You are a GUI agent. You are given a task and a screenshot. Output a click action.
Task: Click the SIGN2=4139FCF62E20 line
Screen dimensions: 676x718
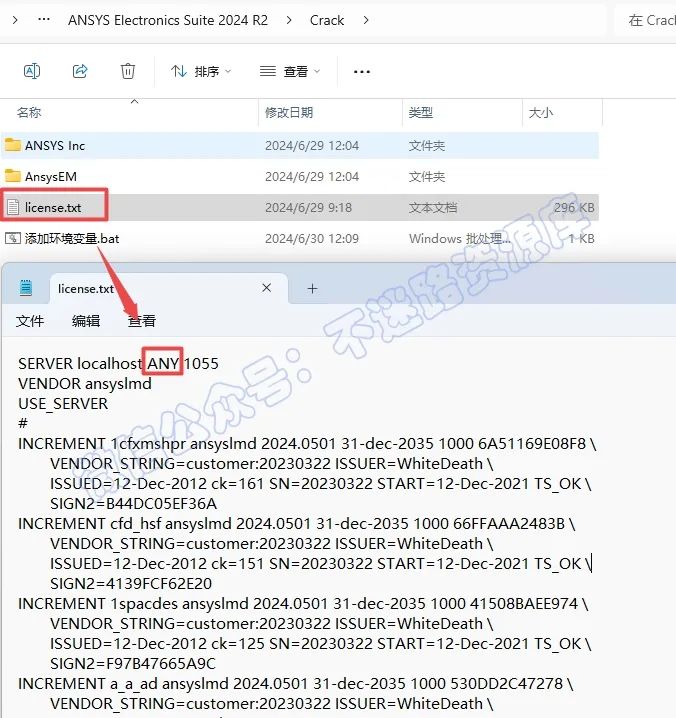[131, 583]
